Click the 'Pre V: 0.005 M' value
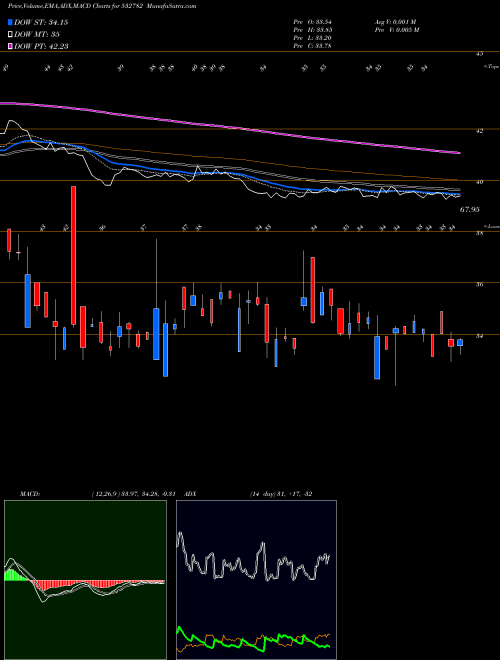The width and height of the screenshot is (500, 660). tap(396, 30)
